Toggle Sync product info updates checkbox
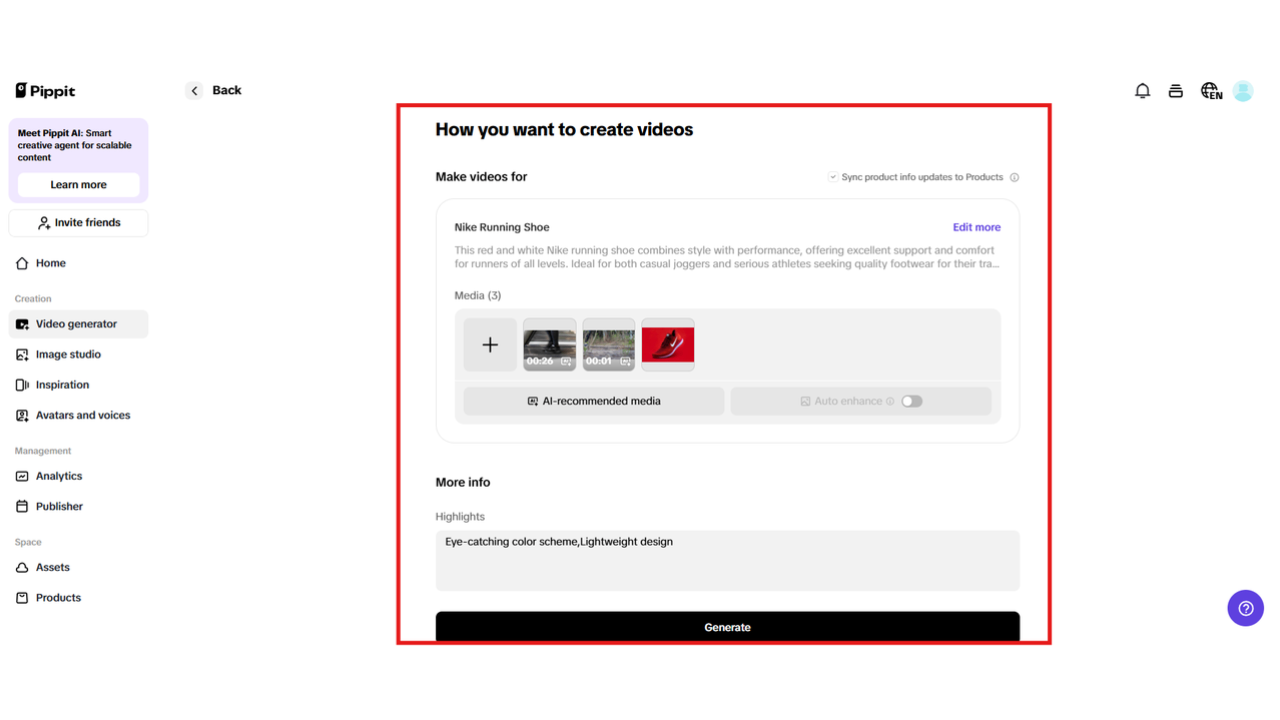 (x=832, y=177)
